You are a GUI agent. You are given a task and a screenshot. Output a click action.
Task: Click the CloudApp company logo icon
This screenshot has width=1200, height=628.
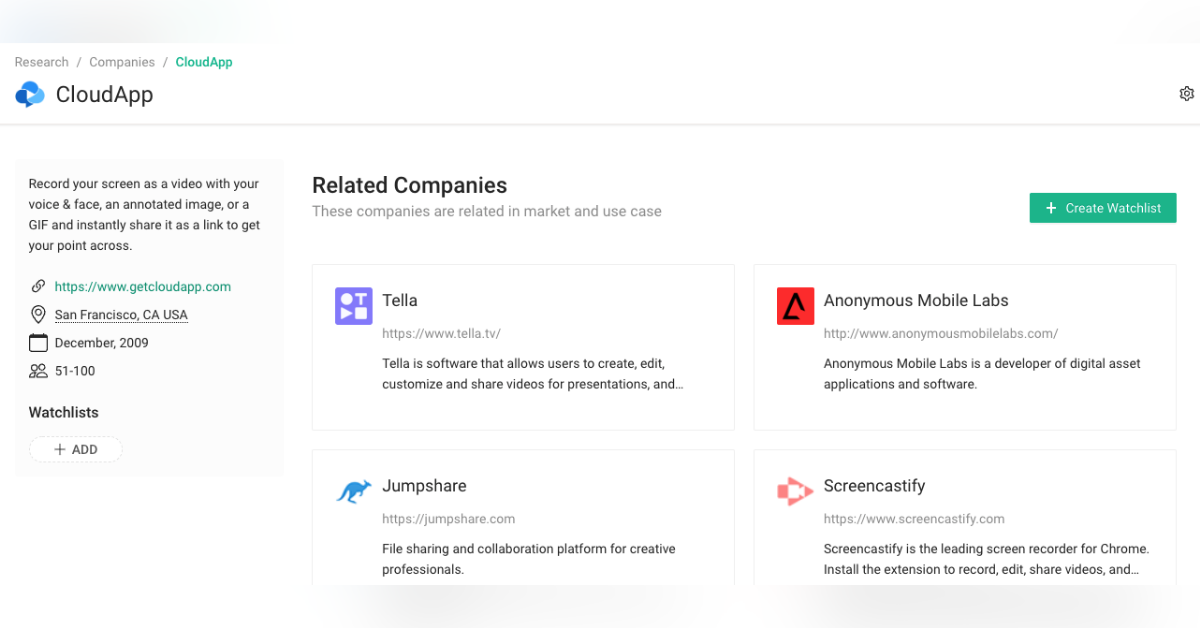tap(29, 94)
